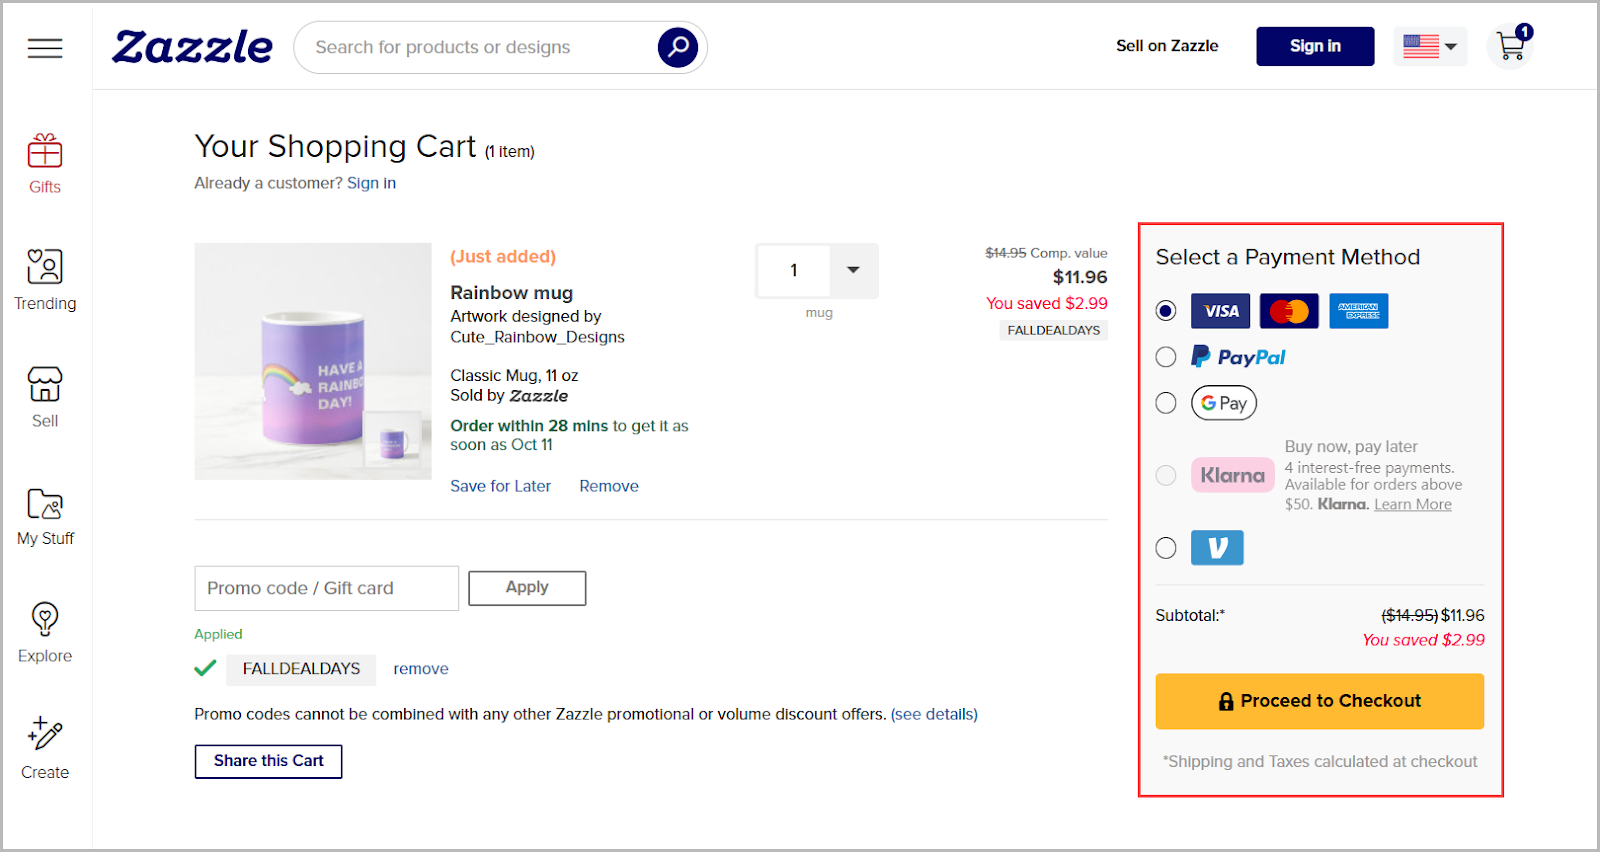The height and width of the screenshot is (852, 1600).
Task: Click the Zazzle logo
Action: [x=192, y=47]
